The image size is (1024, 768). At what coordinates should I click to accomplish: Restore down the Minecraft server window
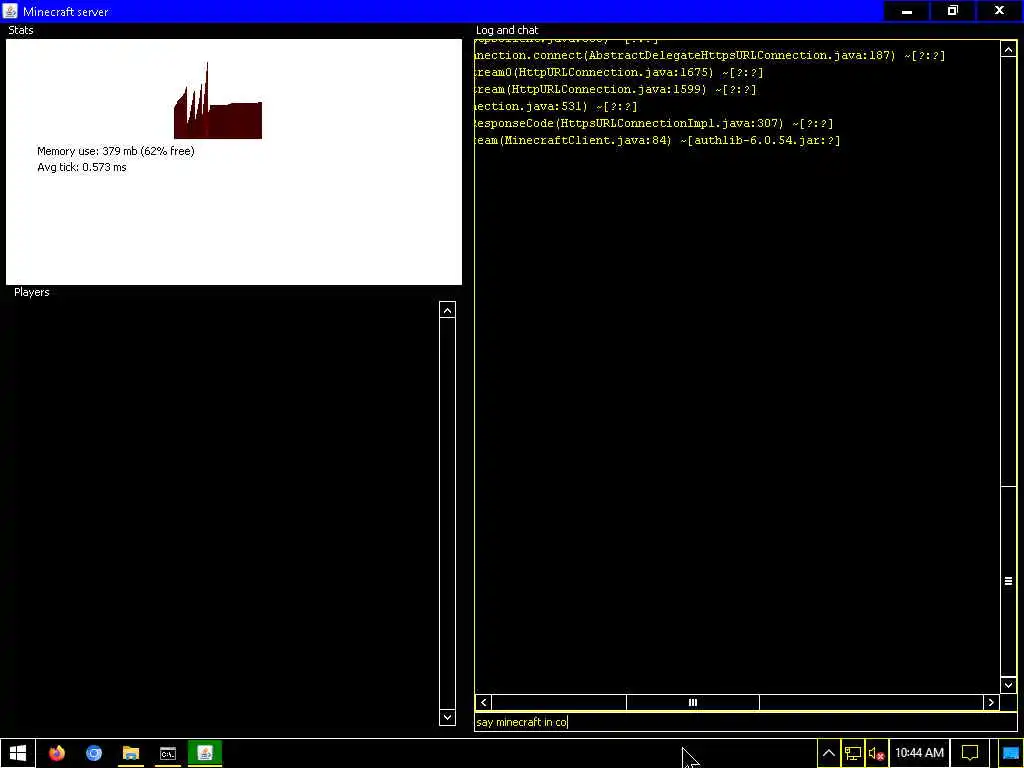pyautogui.click(x=953, y=11)
